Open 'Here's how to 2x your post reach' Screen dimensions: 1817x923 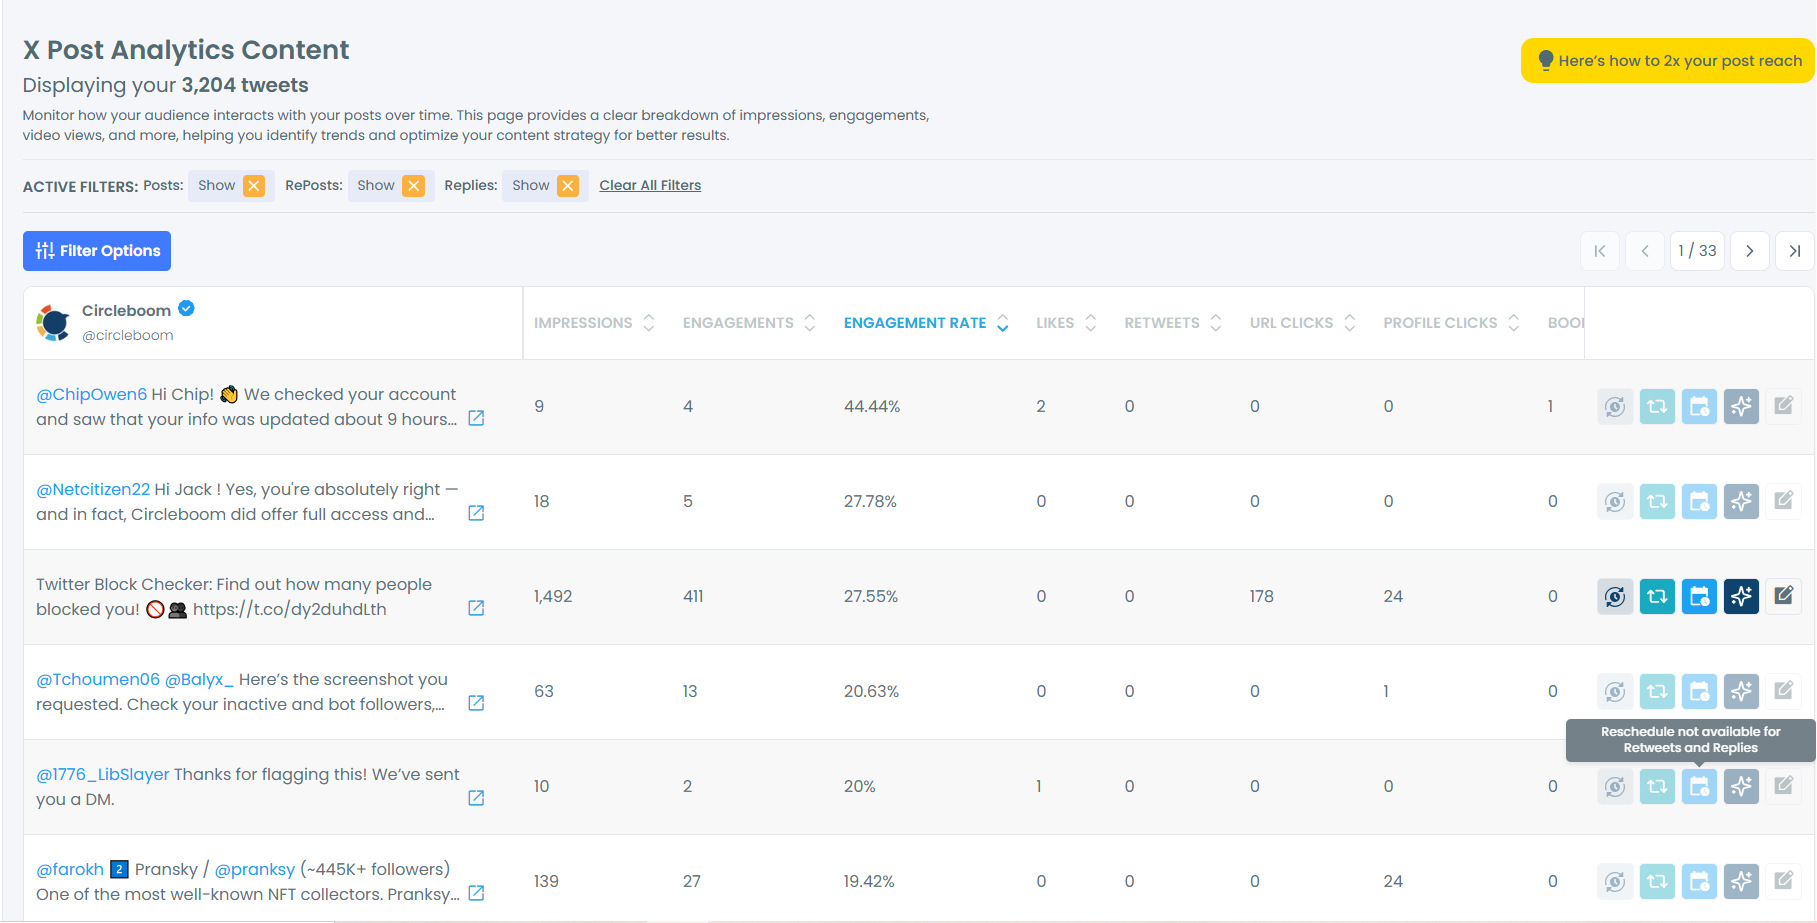pos(1668,61)
